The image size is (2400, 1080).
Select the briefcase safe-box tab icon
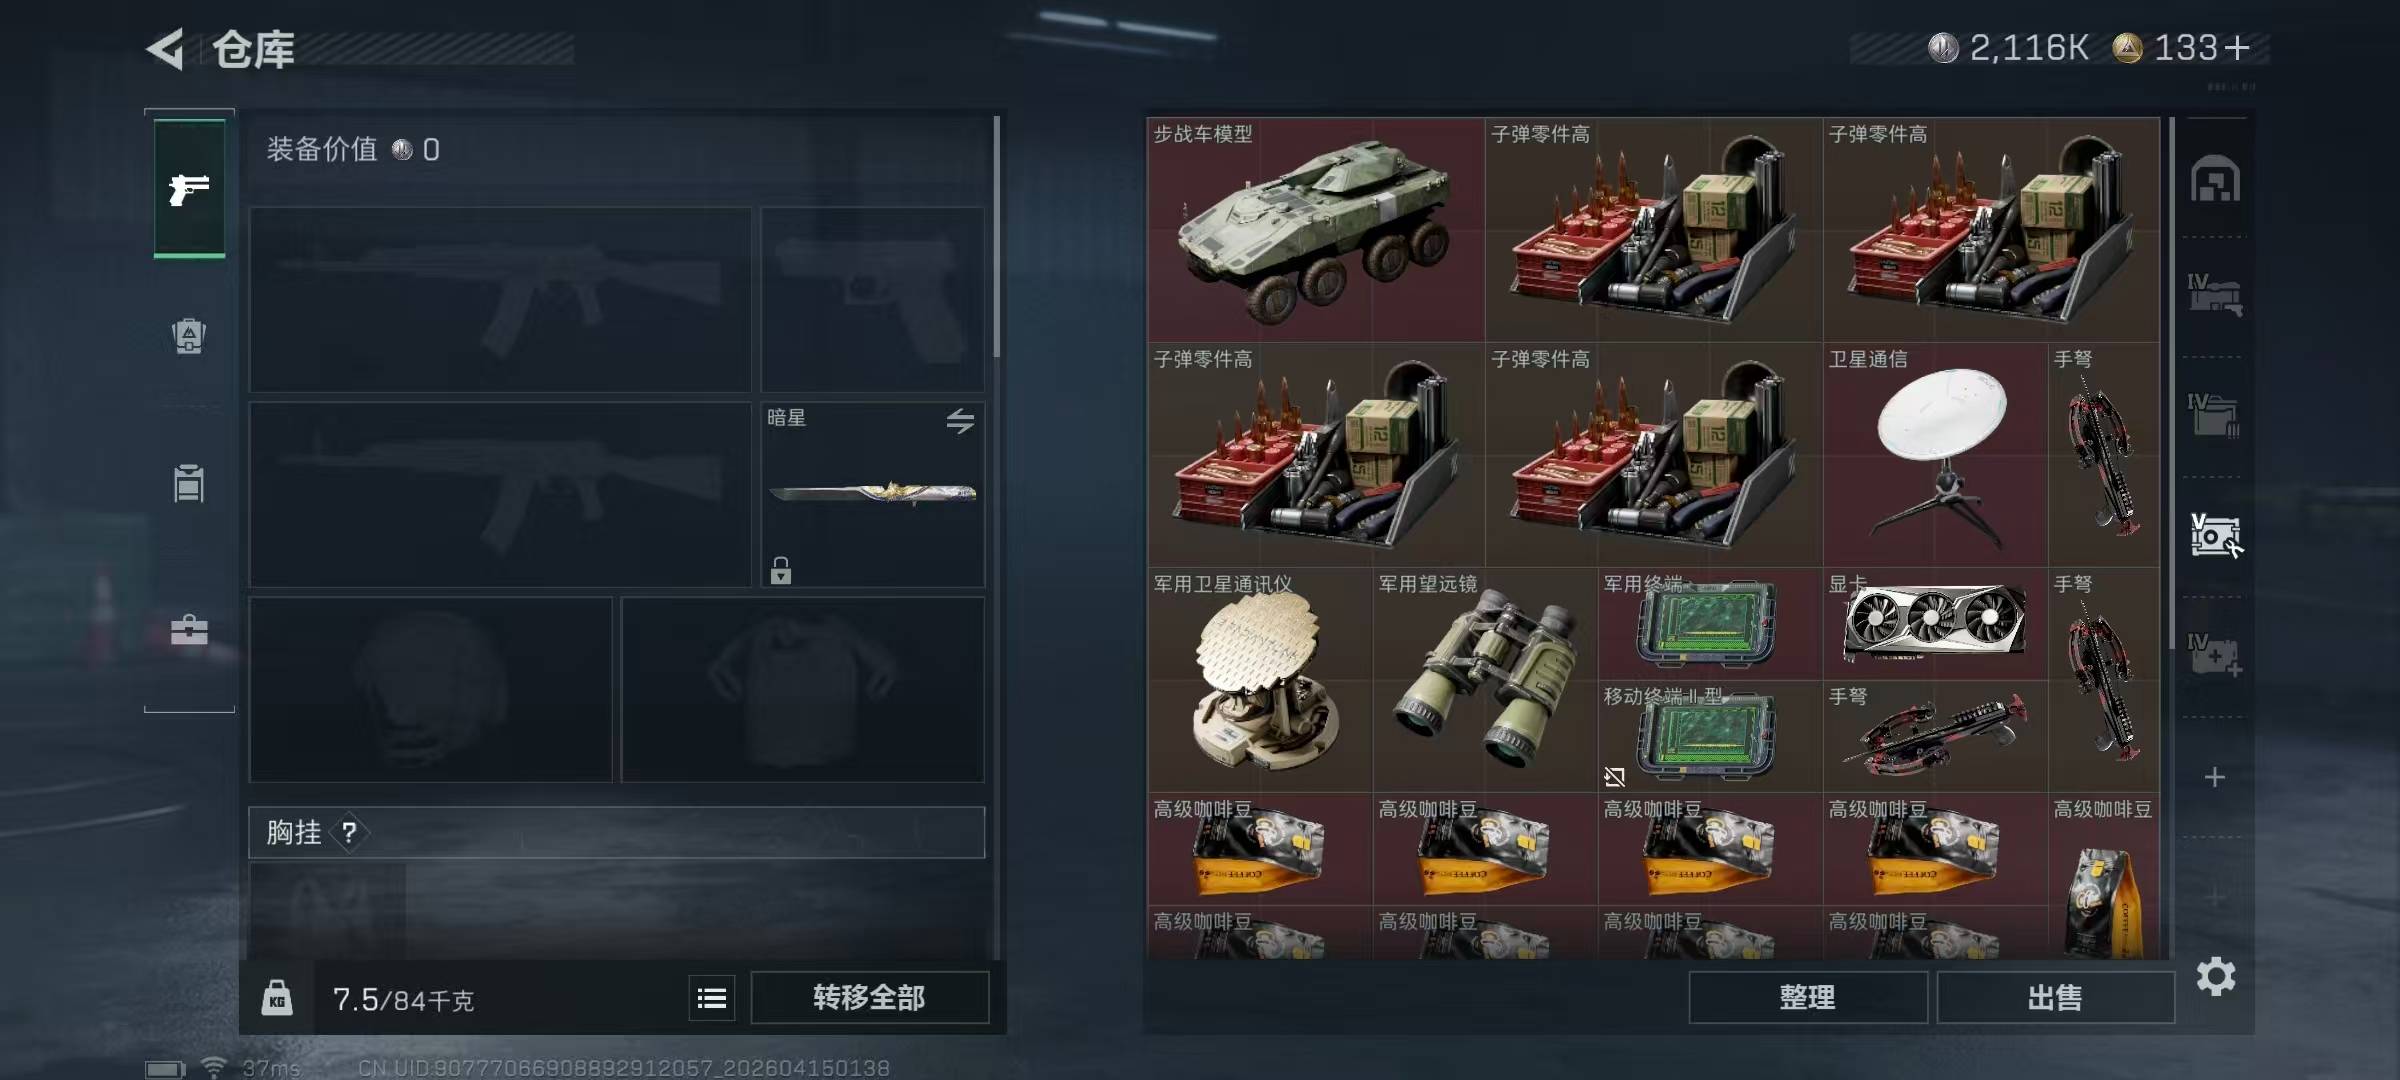tap(189, 630)
